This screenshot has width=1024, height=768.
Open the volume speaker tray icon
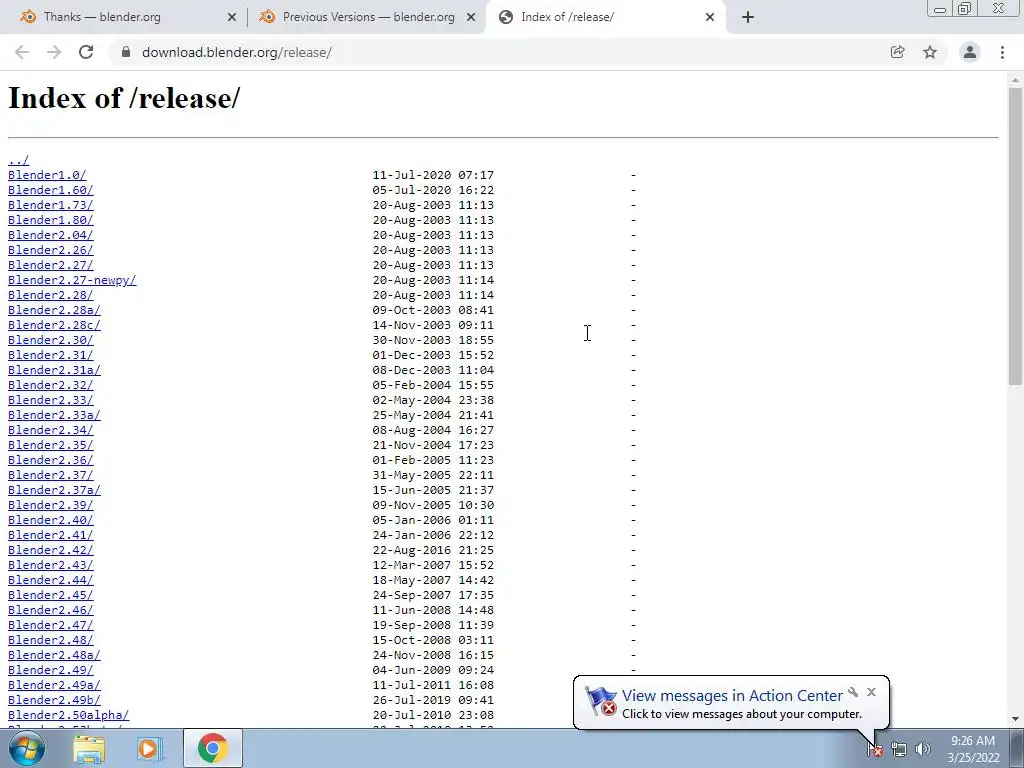pyautogui.click(x=922, y=750)
